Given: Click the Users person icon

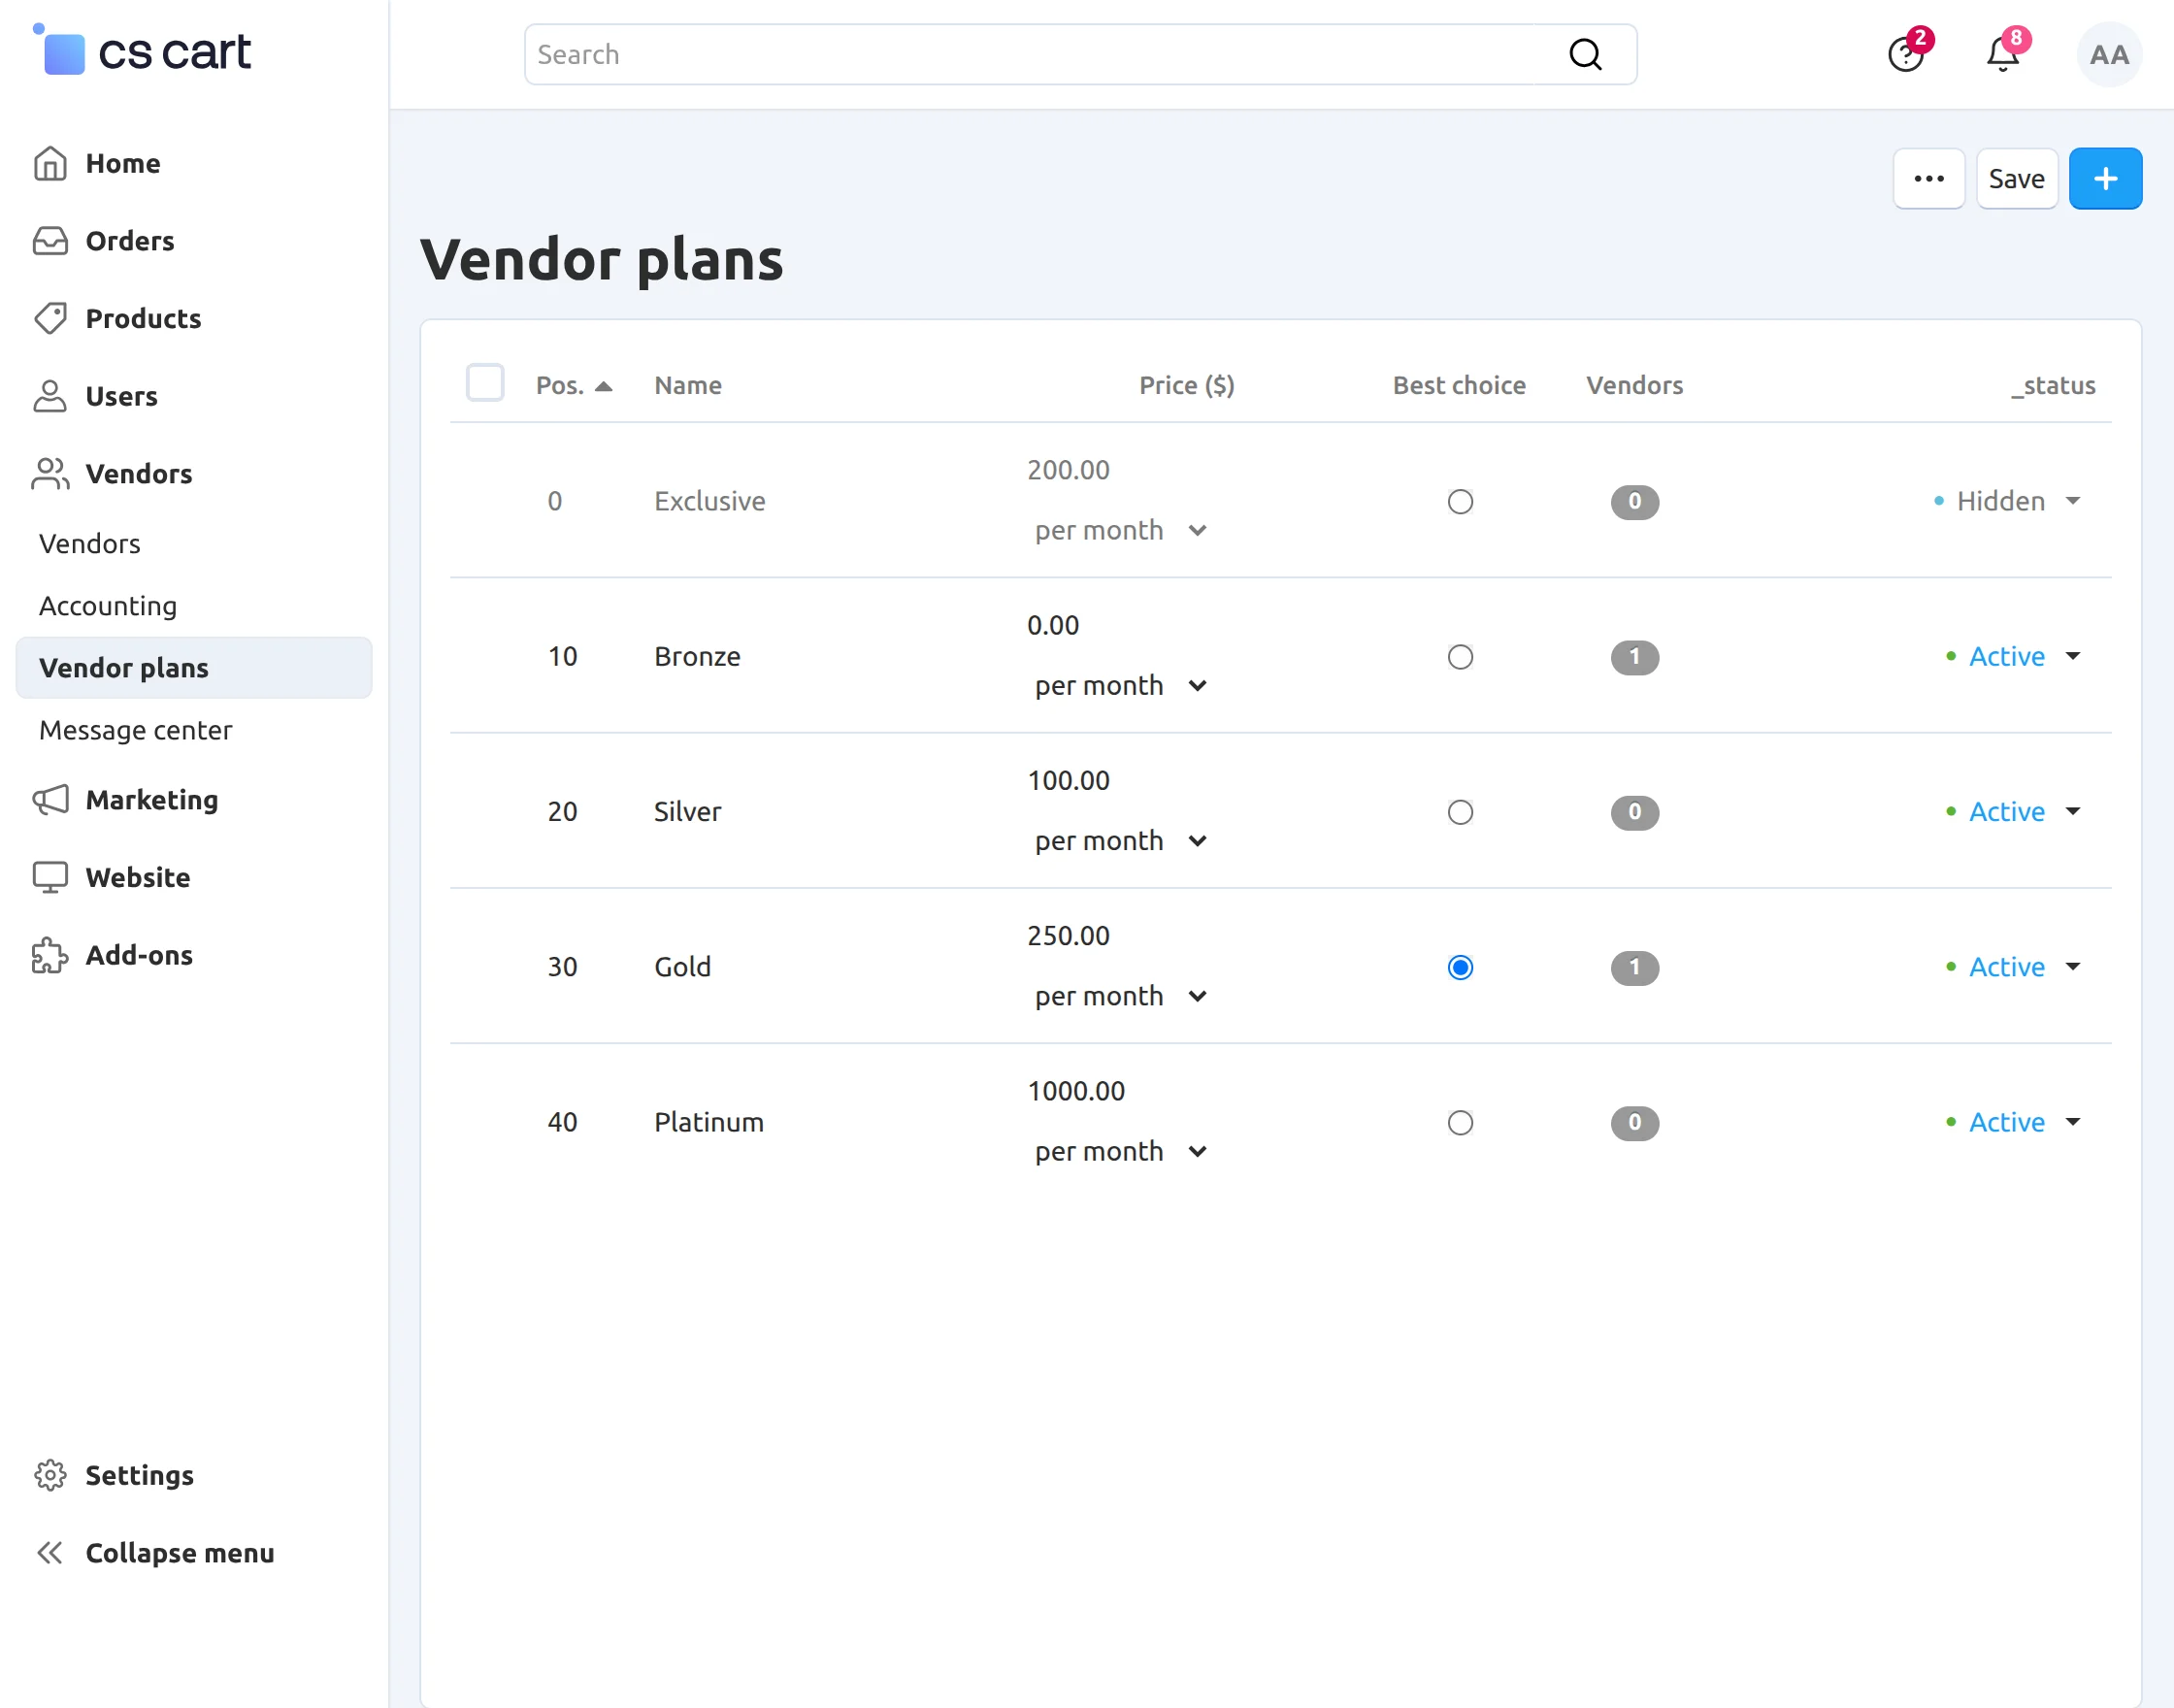Looking at the screenshot, I should (x=50, y=396).
